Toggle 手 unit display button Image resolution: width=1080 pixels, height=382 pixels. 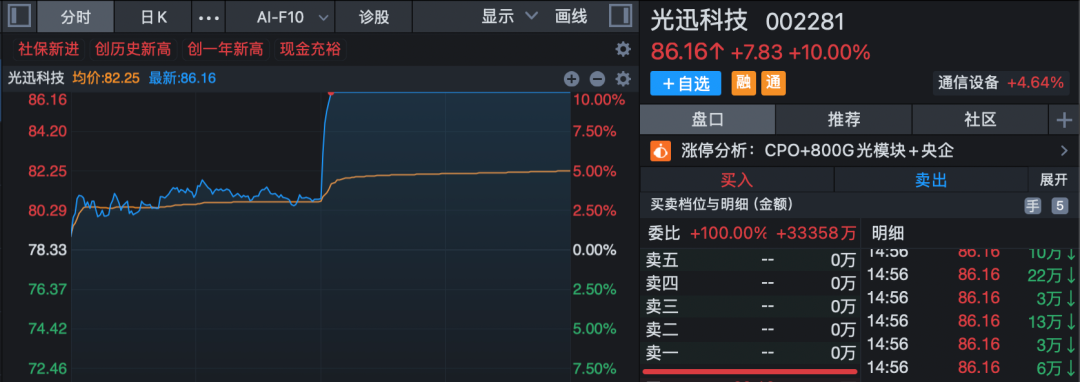pyautogui.click(x=1032, y=205)
